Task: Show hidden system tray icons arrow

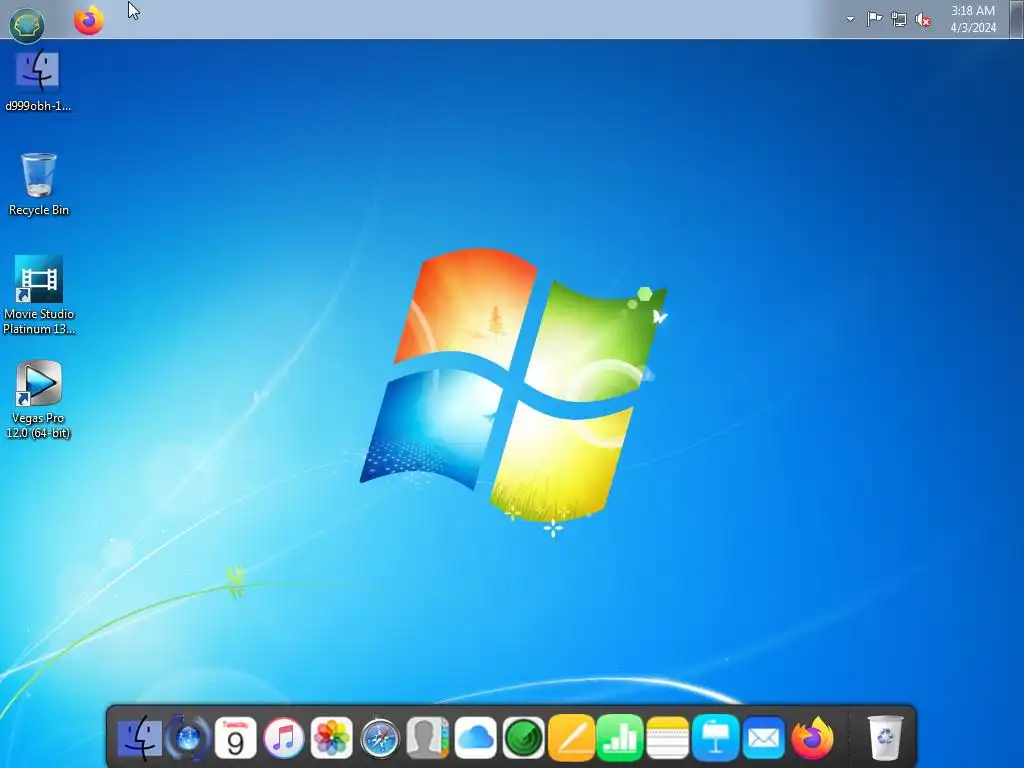Action: click(850, 19)
